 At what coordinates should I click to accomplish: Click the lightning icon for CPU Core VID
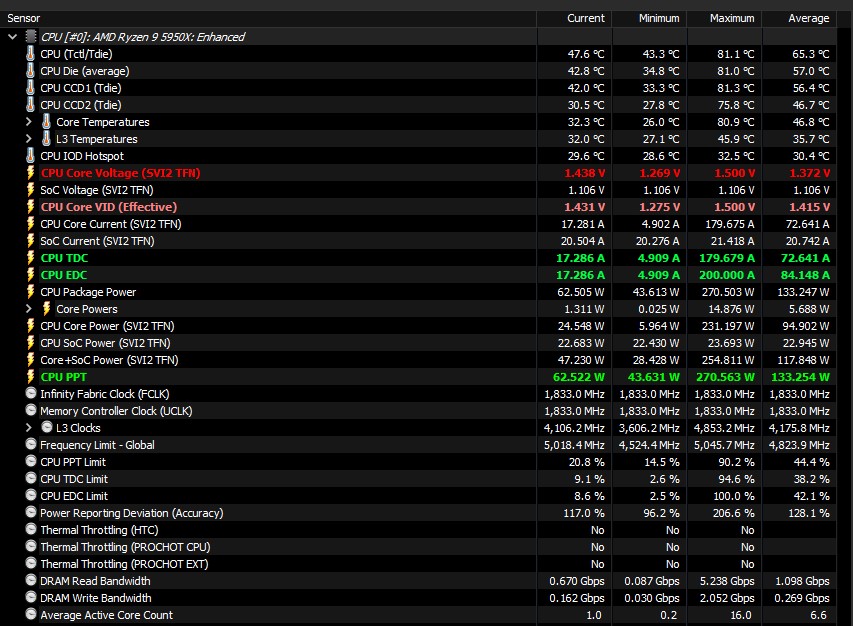tap(30, 207)
